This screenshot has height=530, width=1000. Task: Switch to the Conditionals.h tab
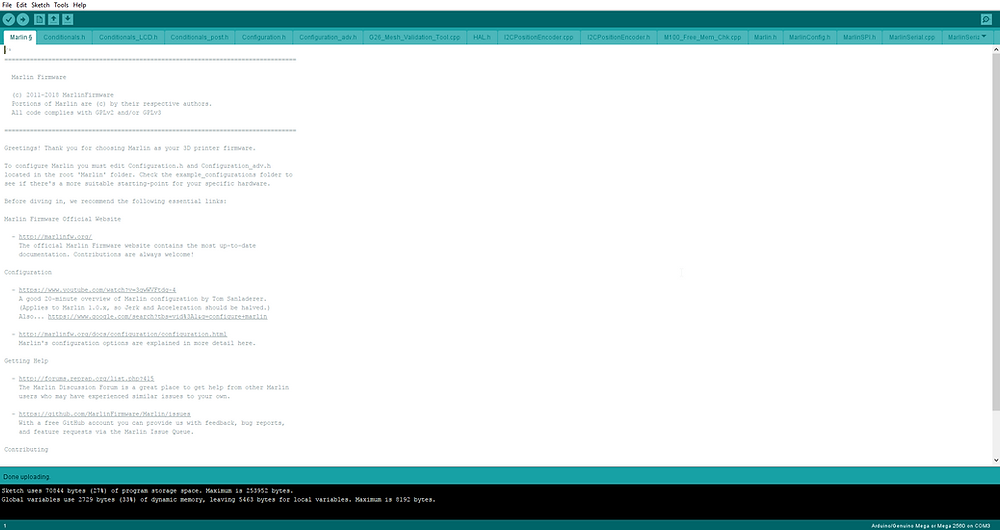tap(64, 37)
